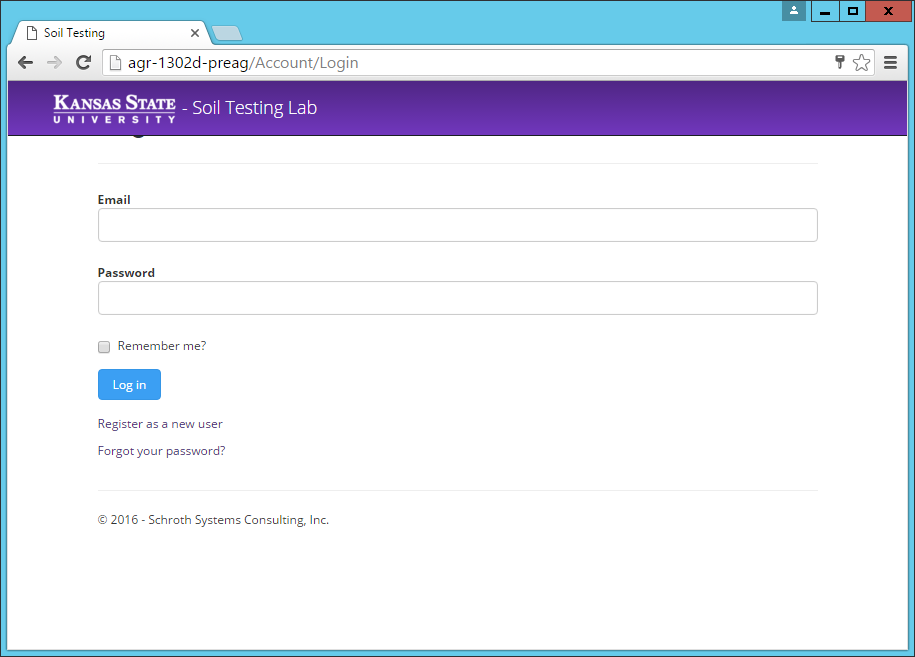915x657 pixels.
Task: Open a new tab
Action: click(x=227, y=34)
